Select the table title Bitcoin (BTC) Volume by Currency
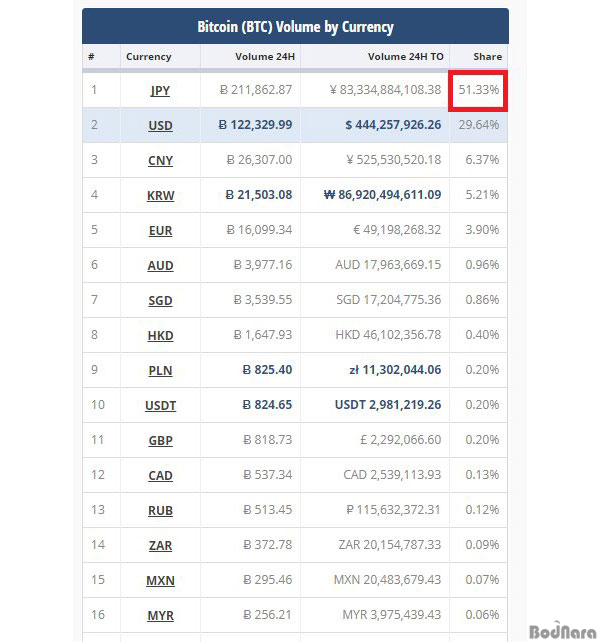The image size is (600, 642). coord(295,27)
